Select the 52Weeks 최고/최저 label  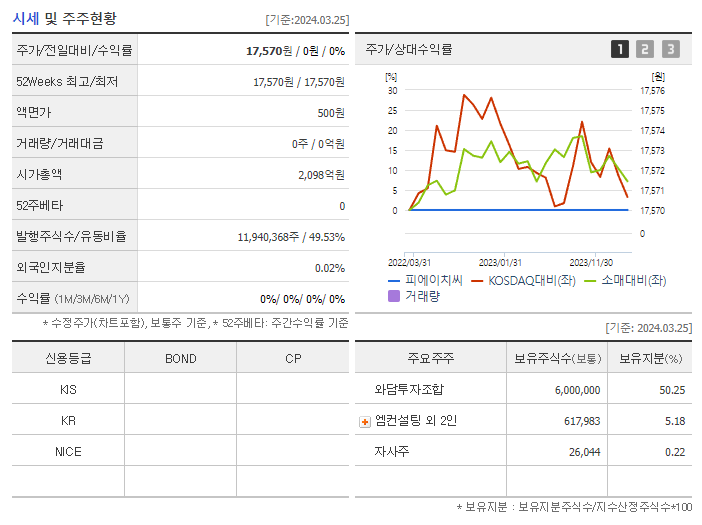click(x=67, y=81)
